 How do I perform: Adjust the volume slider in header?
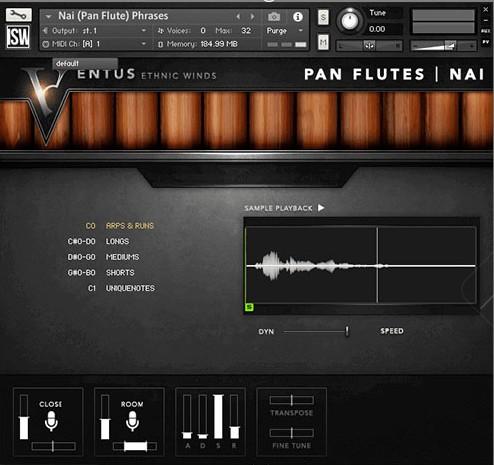[443, 45]
